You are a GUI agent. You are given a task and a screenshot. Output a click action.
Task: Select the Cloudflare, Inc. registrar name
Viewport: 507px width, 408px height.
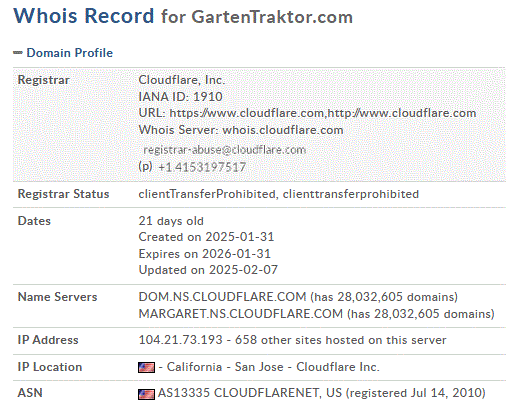pos(182,80)
